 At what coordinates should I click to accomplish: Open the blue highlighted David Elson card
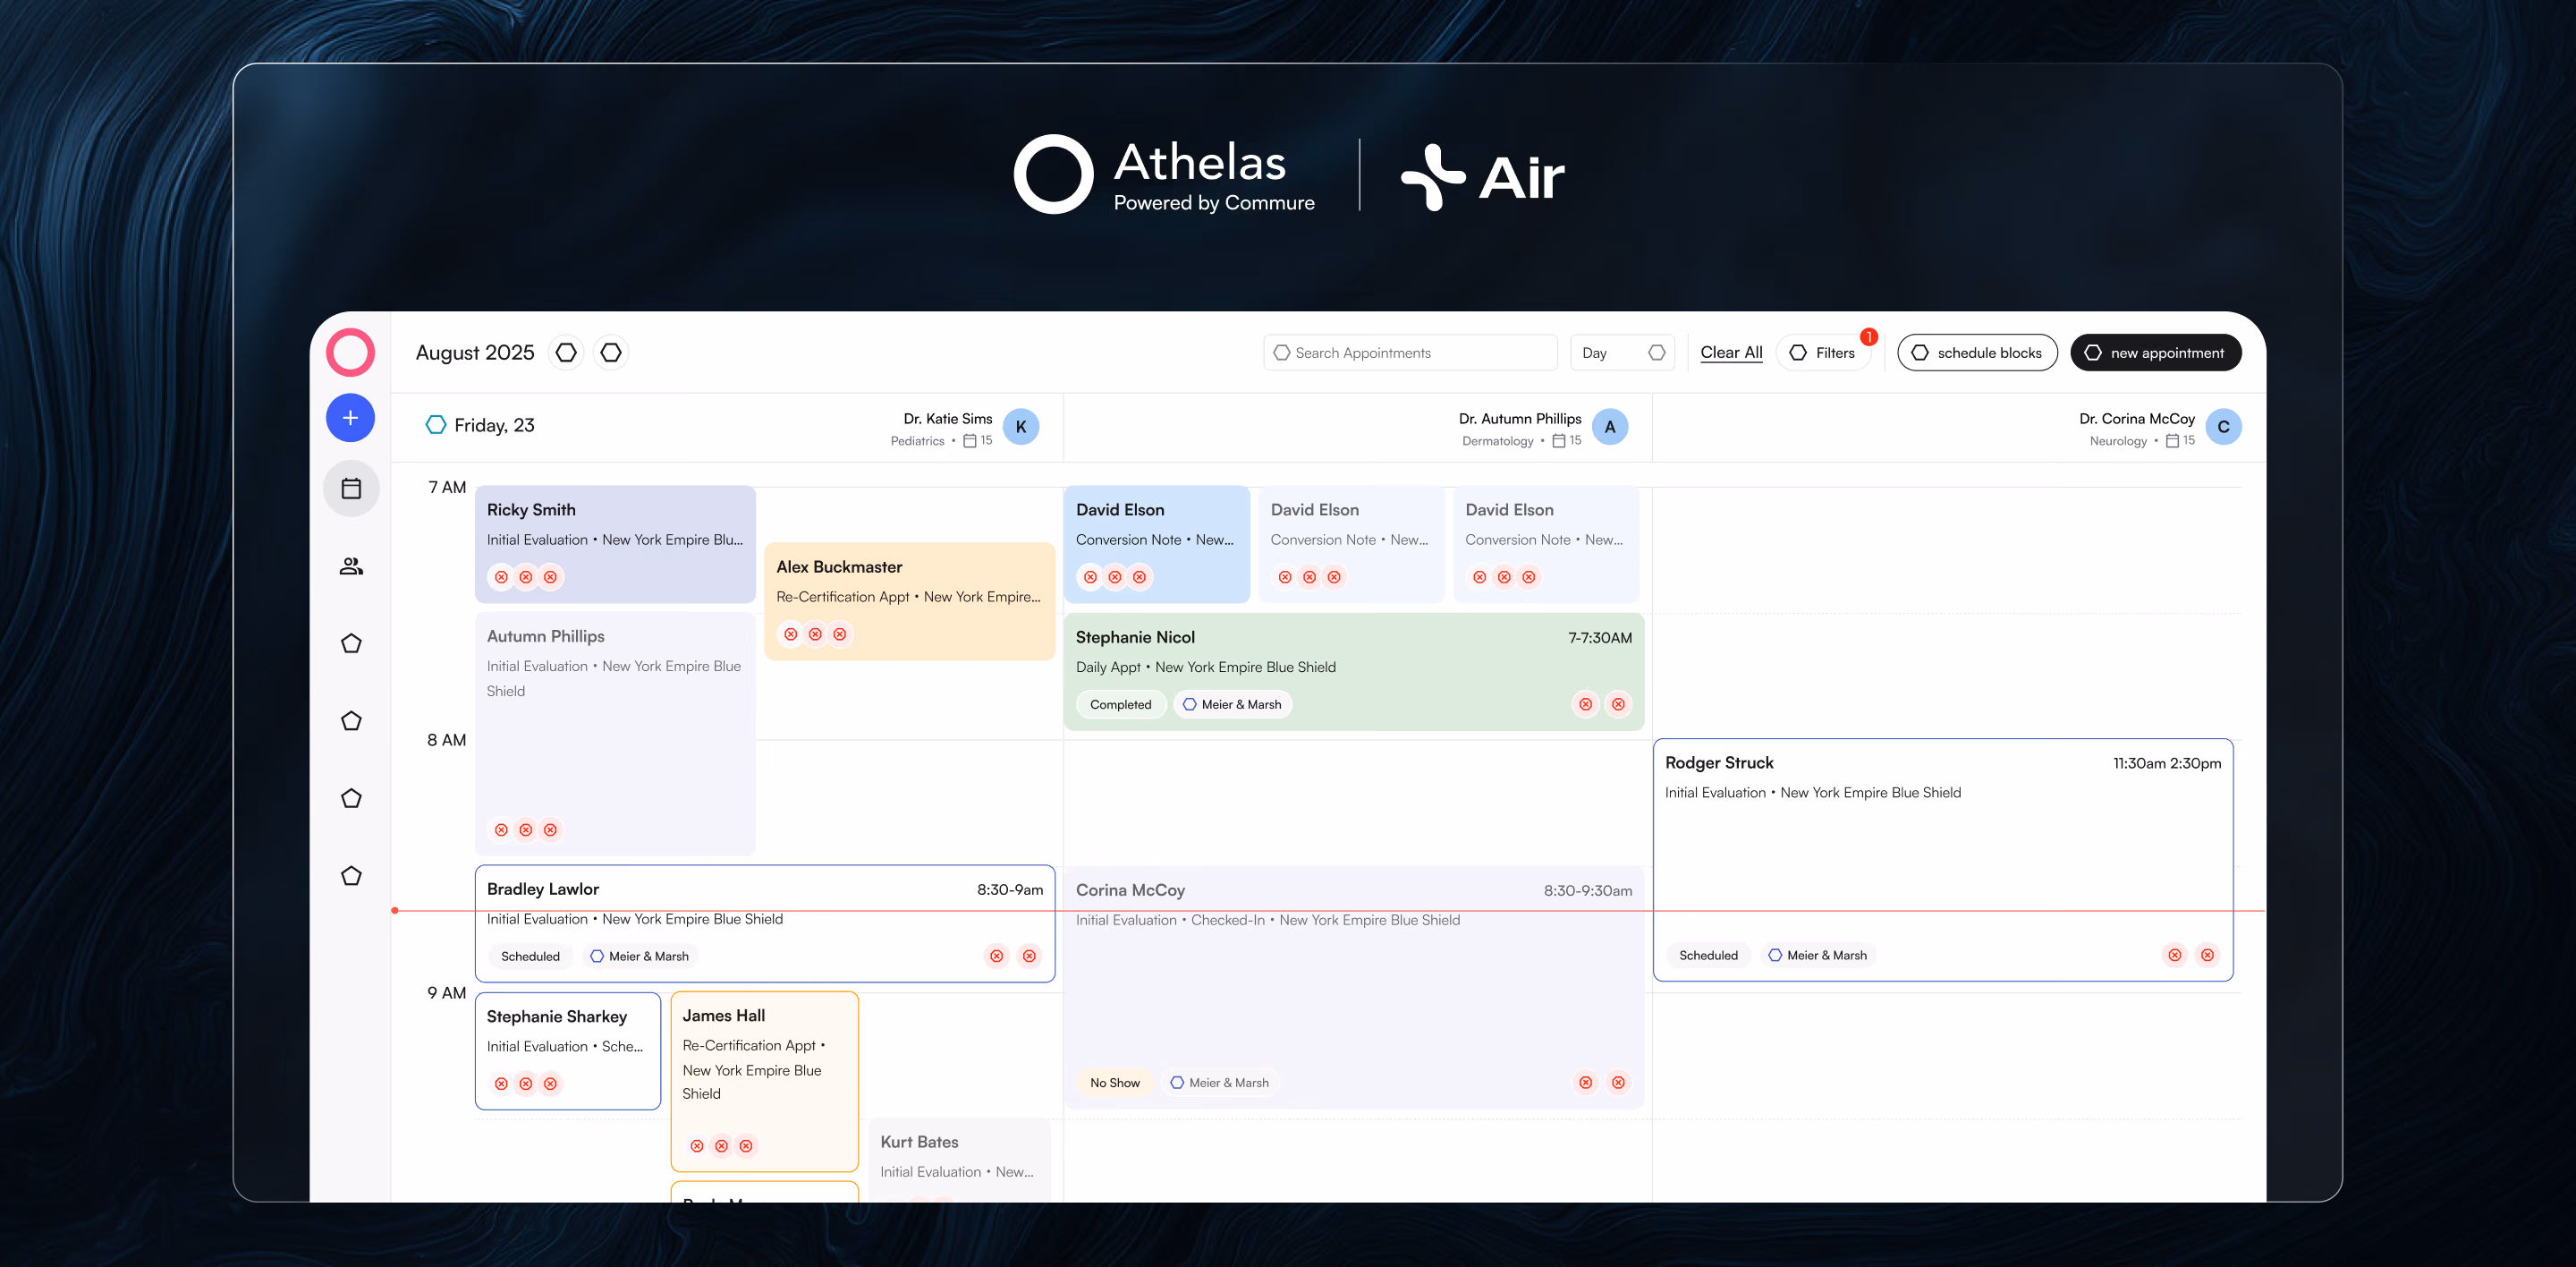pos(1157,544)
